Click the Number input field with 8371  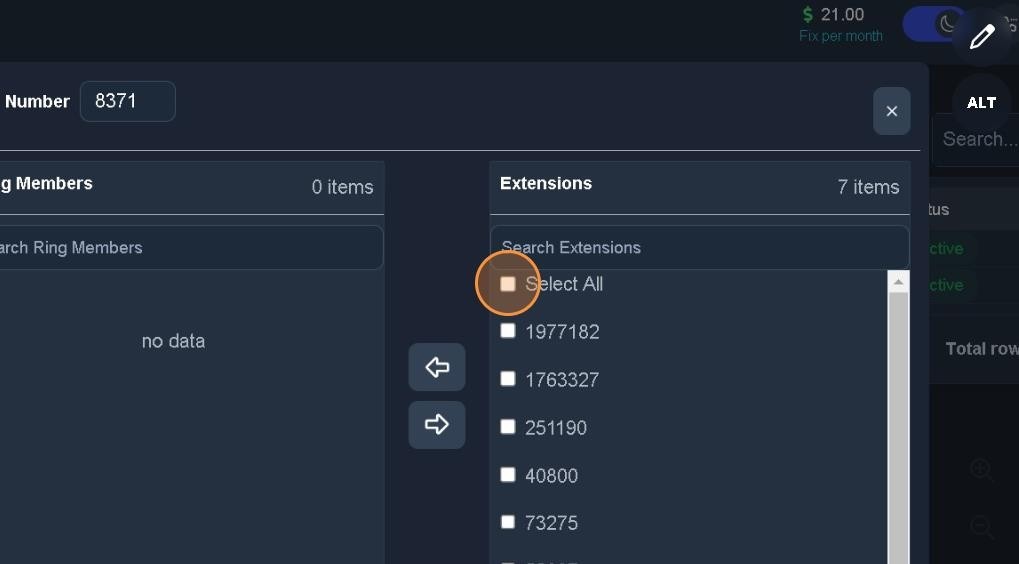click(x=127, y=101)
